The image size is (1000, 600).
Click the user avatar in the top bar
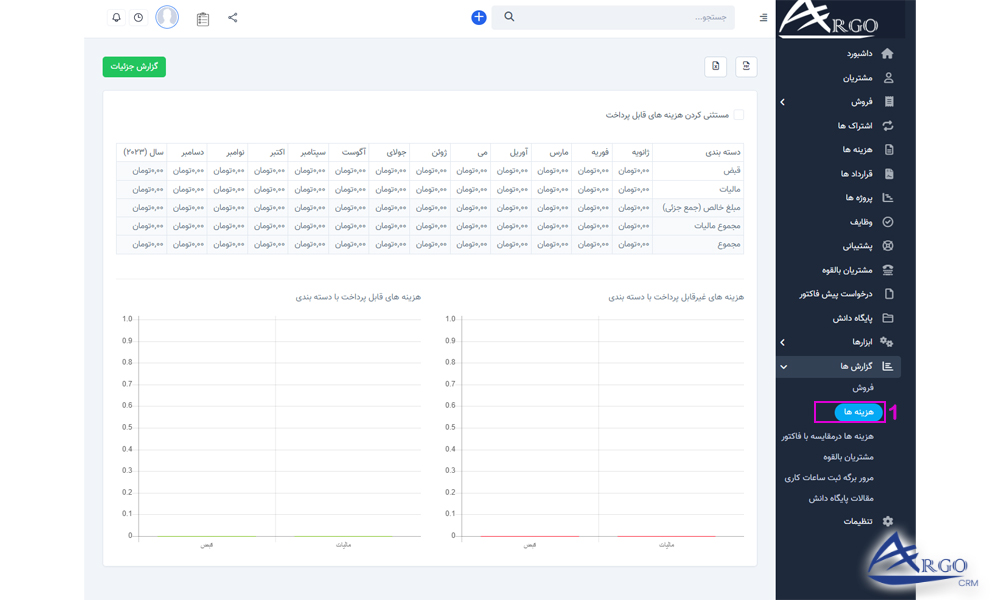167,16
